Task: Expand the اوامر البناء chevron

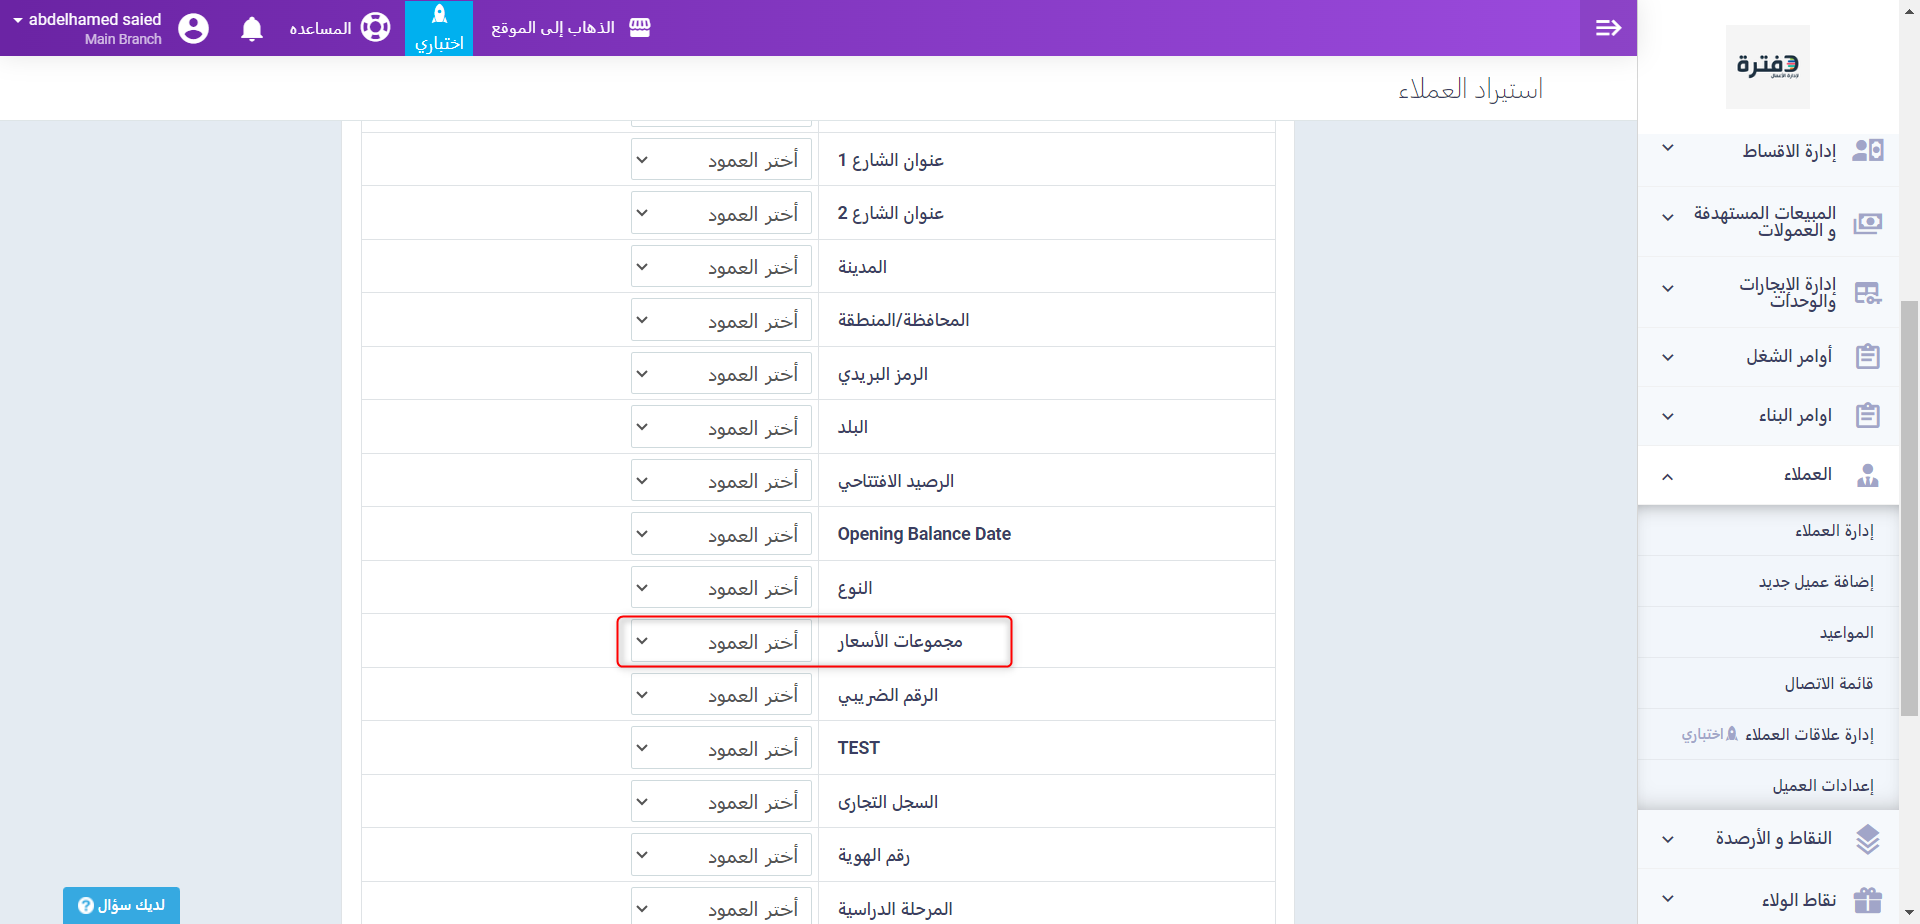Action: coord(1668,416)
